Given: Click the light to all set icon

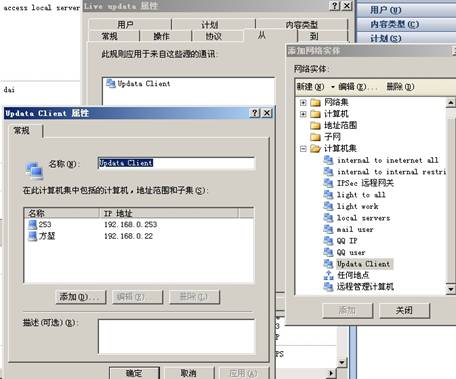Looking at the screenshot, I should 328,195.
